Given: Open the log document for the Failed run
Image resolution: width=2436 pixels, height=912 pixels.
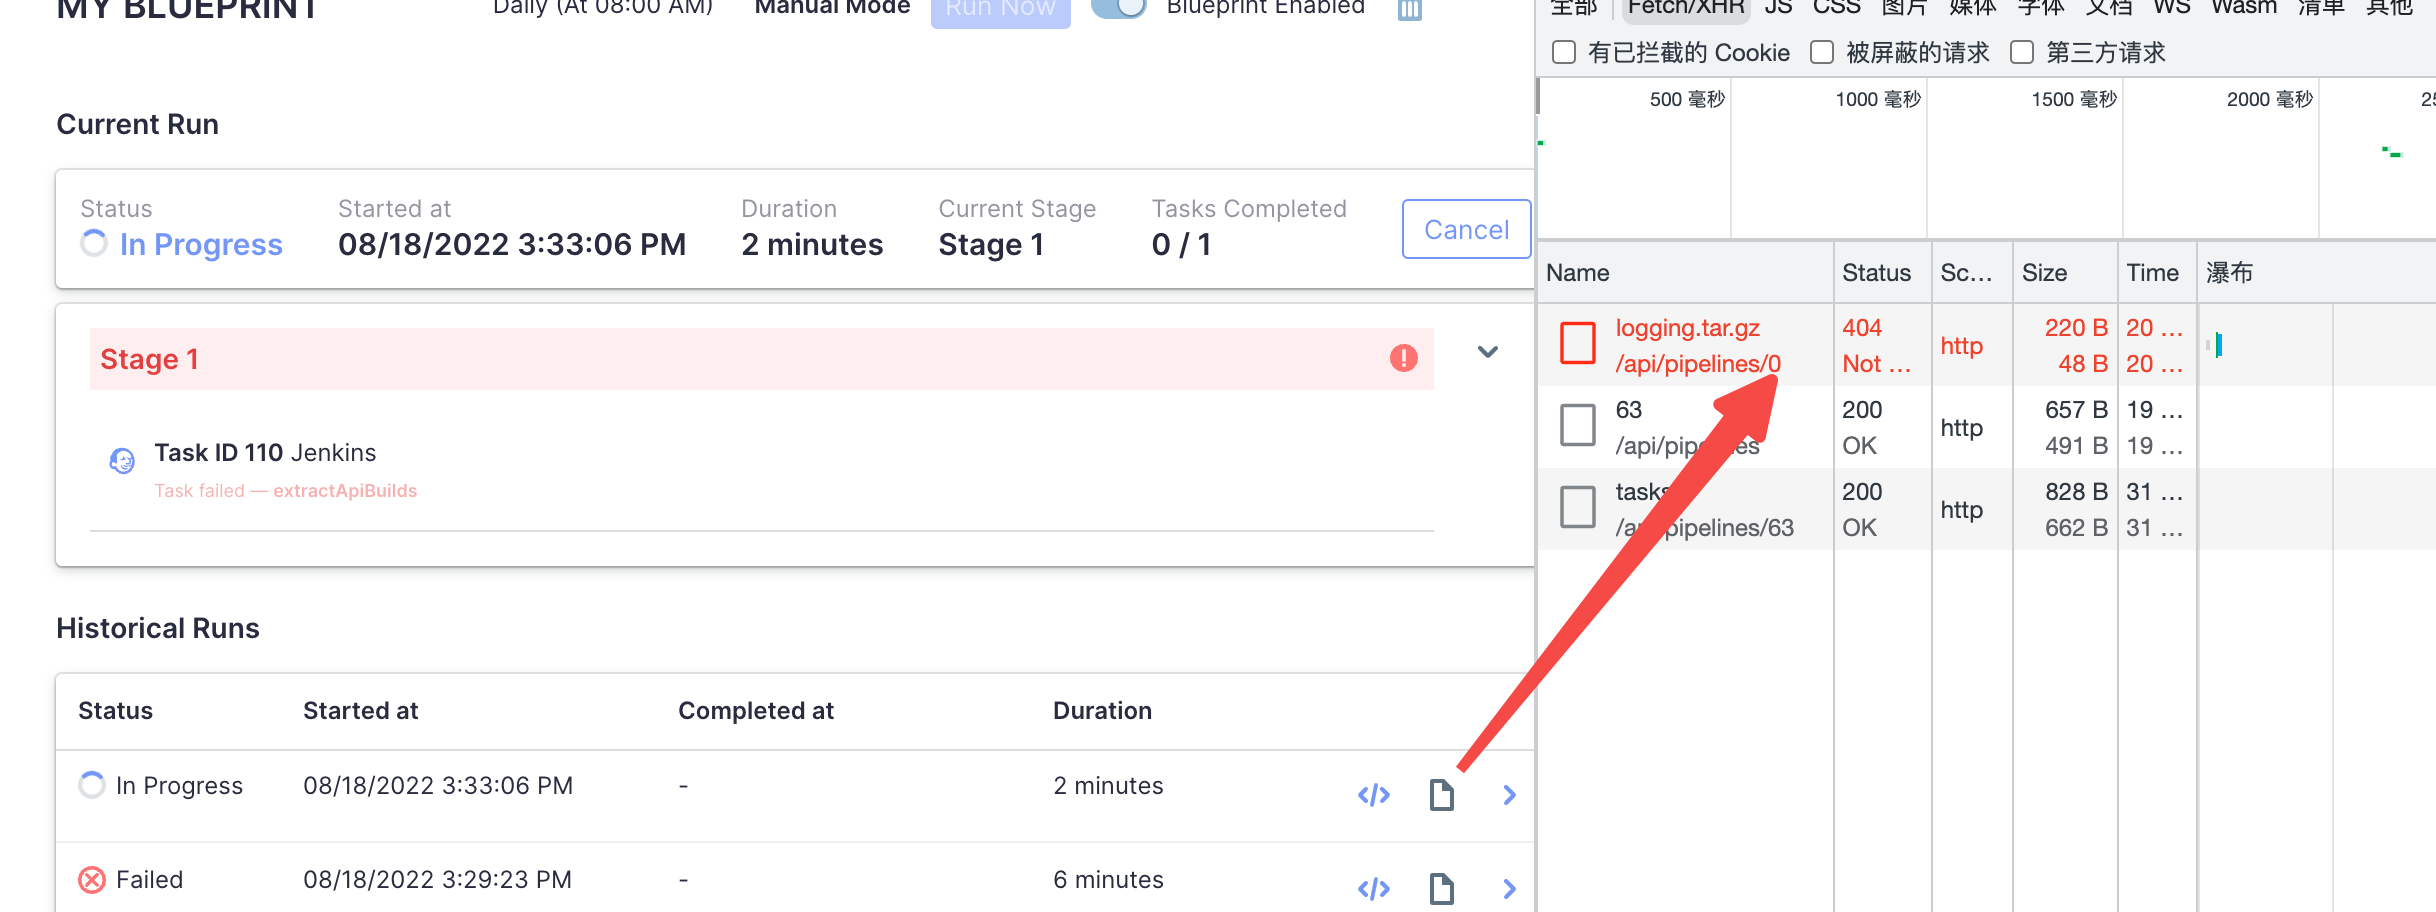Looking at the screenshot, I should (x=1441, y=887).
